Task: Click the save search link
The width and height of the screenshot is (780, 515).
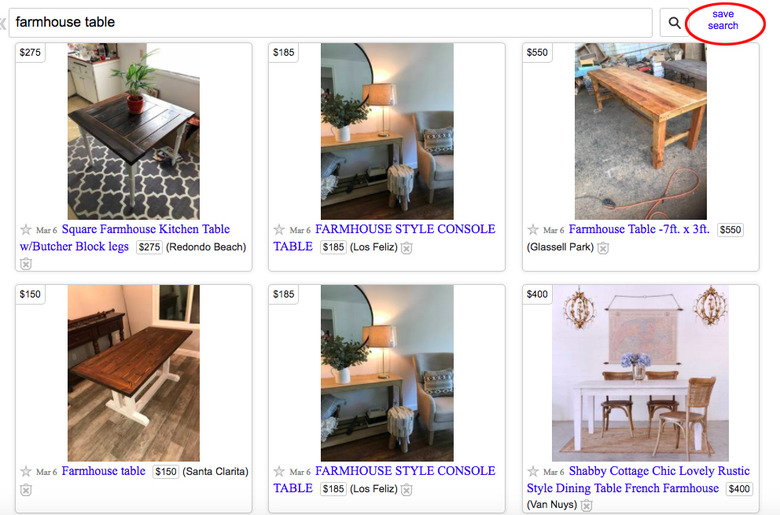Action: 723,20
